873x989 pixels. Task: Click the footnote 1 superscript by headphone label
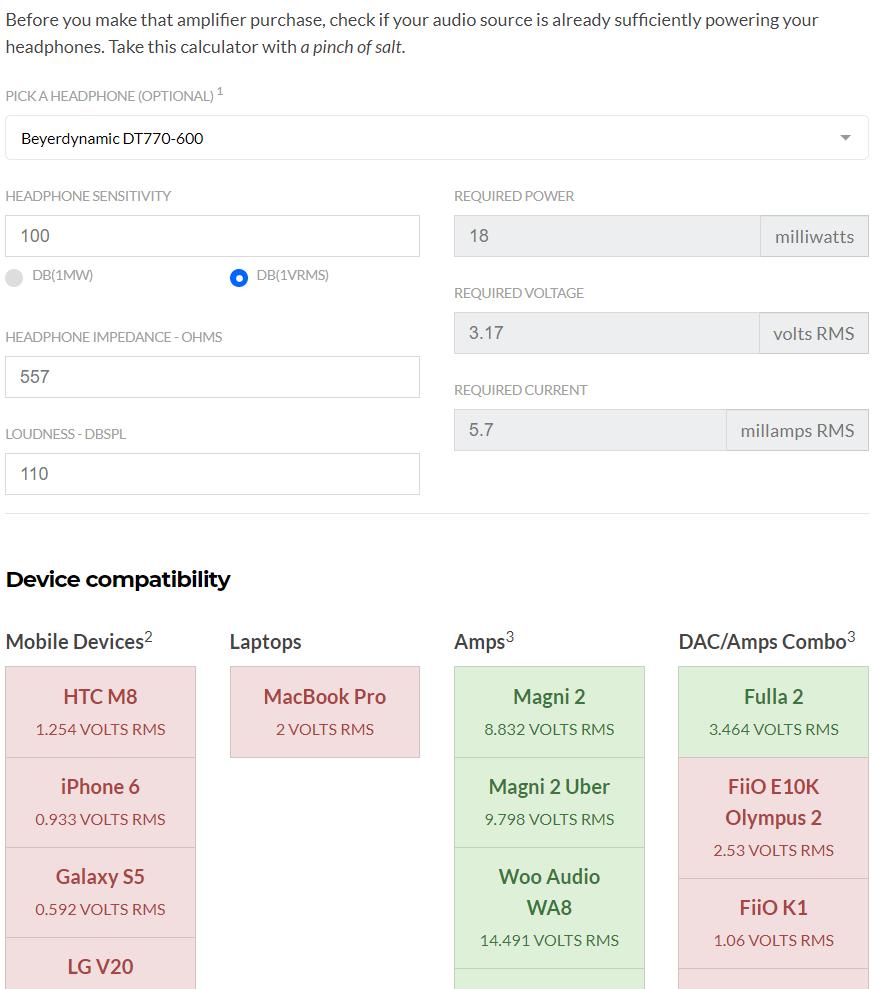click(x=220, y=92)
